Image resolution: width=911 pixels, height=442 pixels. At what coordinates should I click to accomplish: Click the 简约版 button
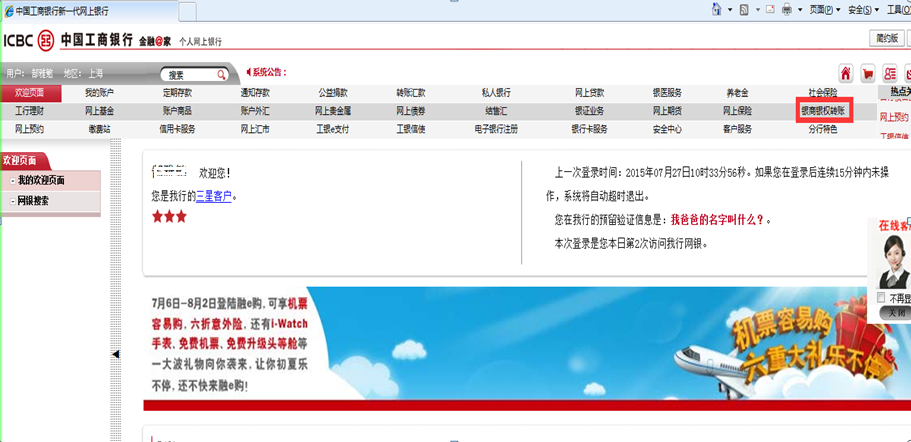coord(886,38)
